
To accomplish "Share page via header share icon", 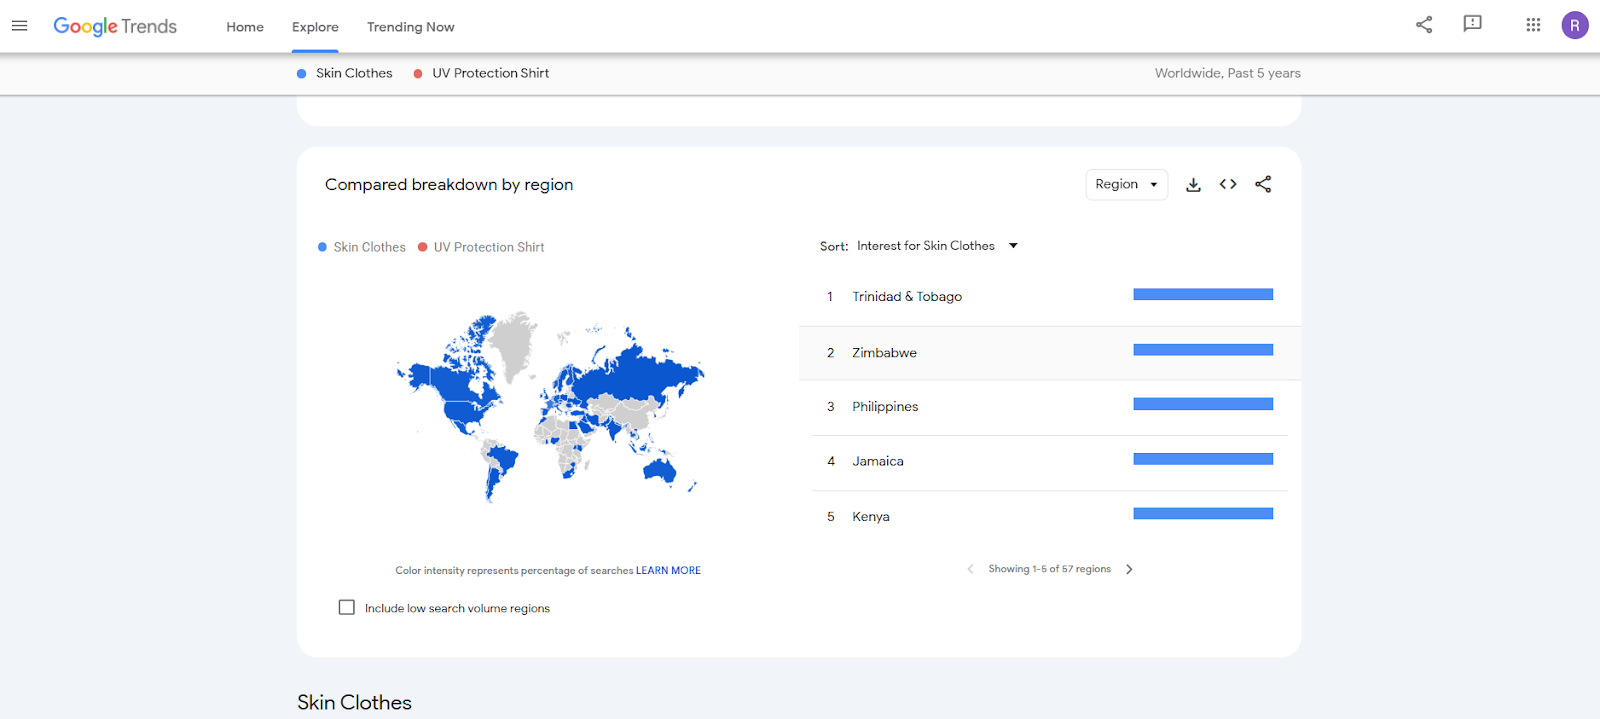I will pos(1424,25).
